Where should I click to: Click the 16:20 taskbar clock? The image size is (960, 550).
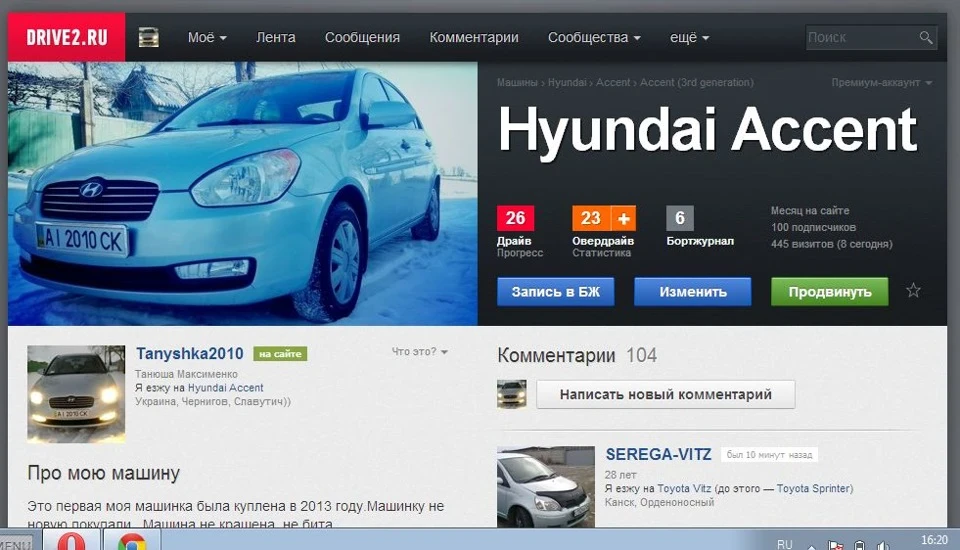[x=934, y=540]
